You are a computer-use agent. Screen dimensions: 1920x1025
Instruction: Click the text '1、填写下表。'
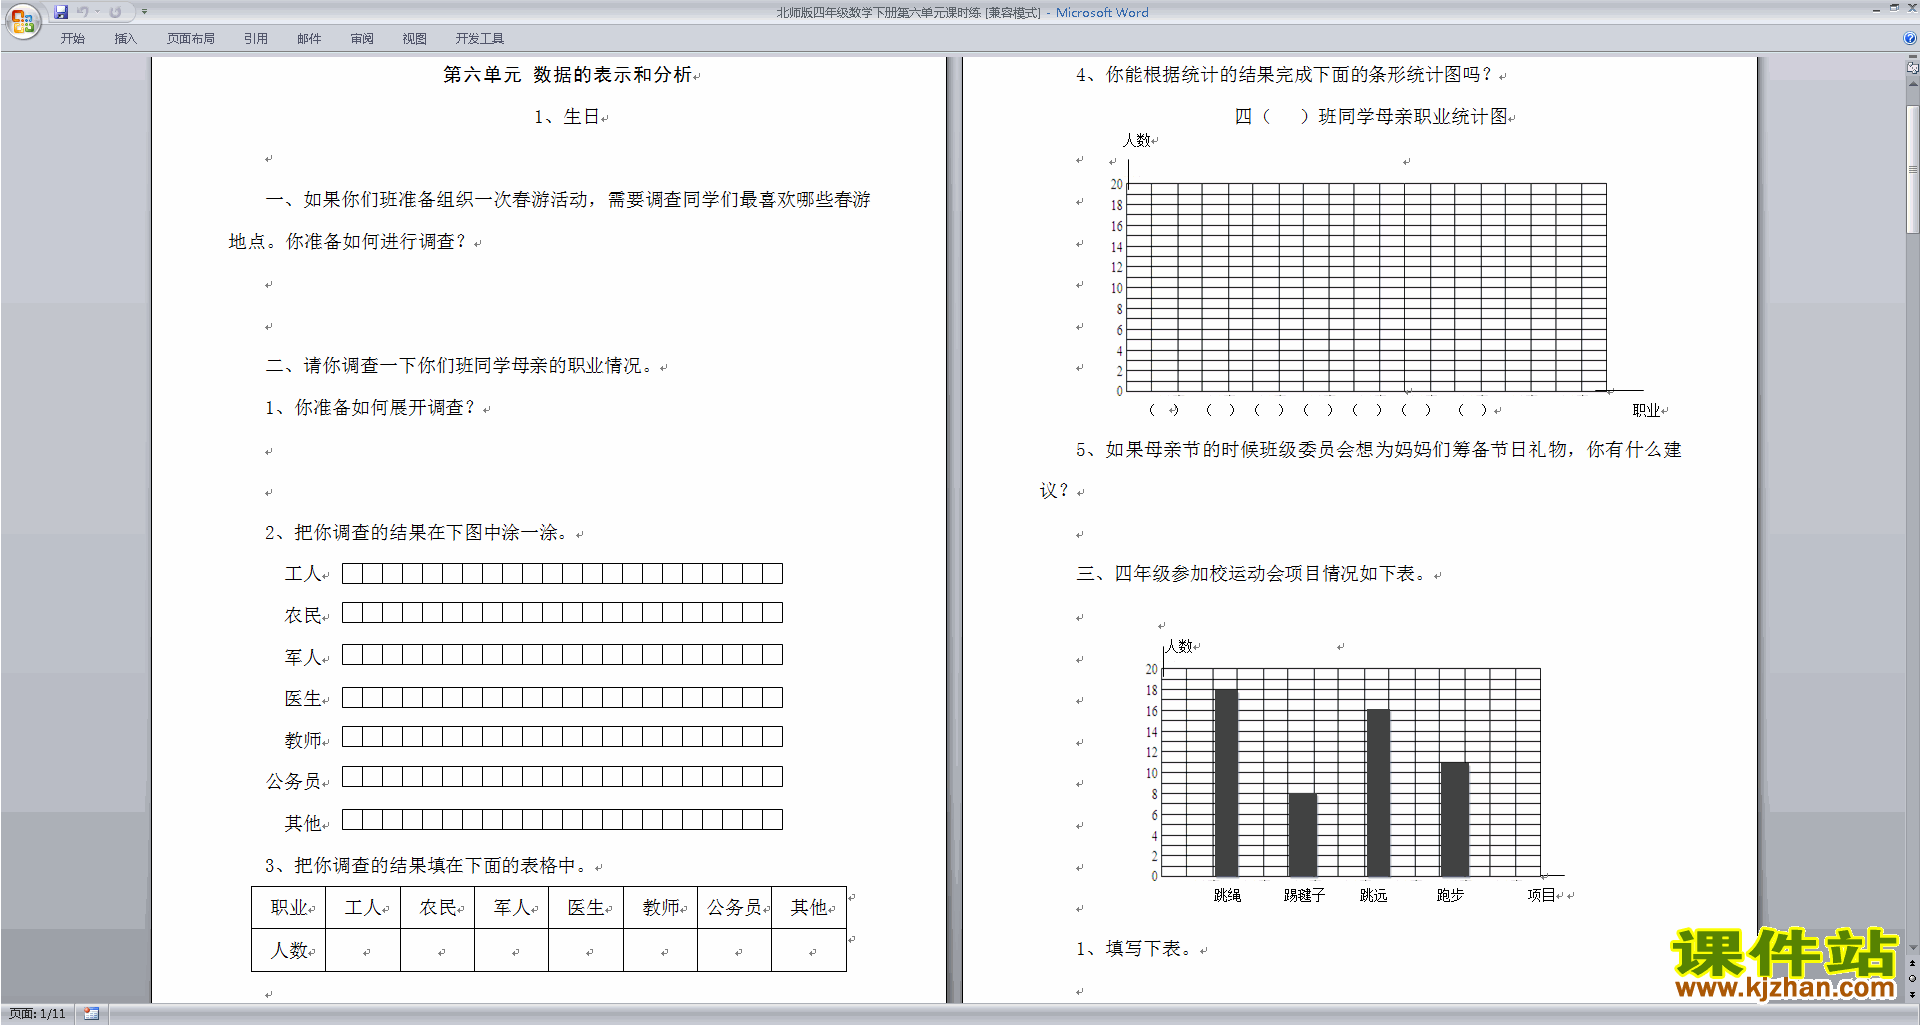pos(1138,949)
